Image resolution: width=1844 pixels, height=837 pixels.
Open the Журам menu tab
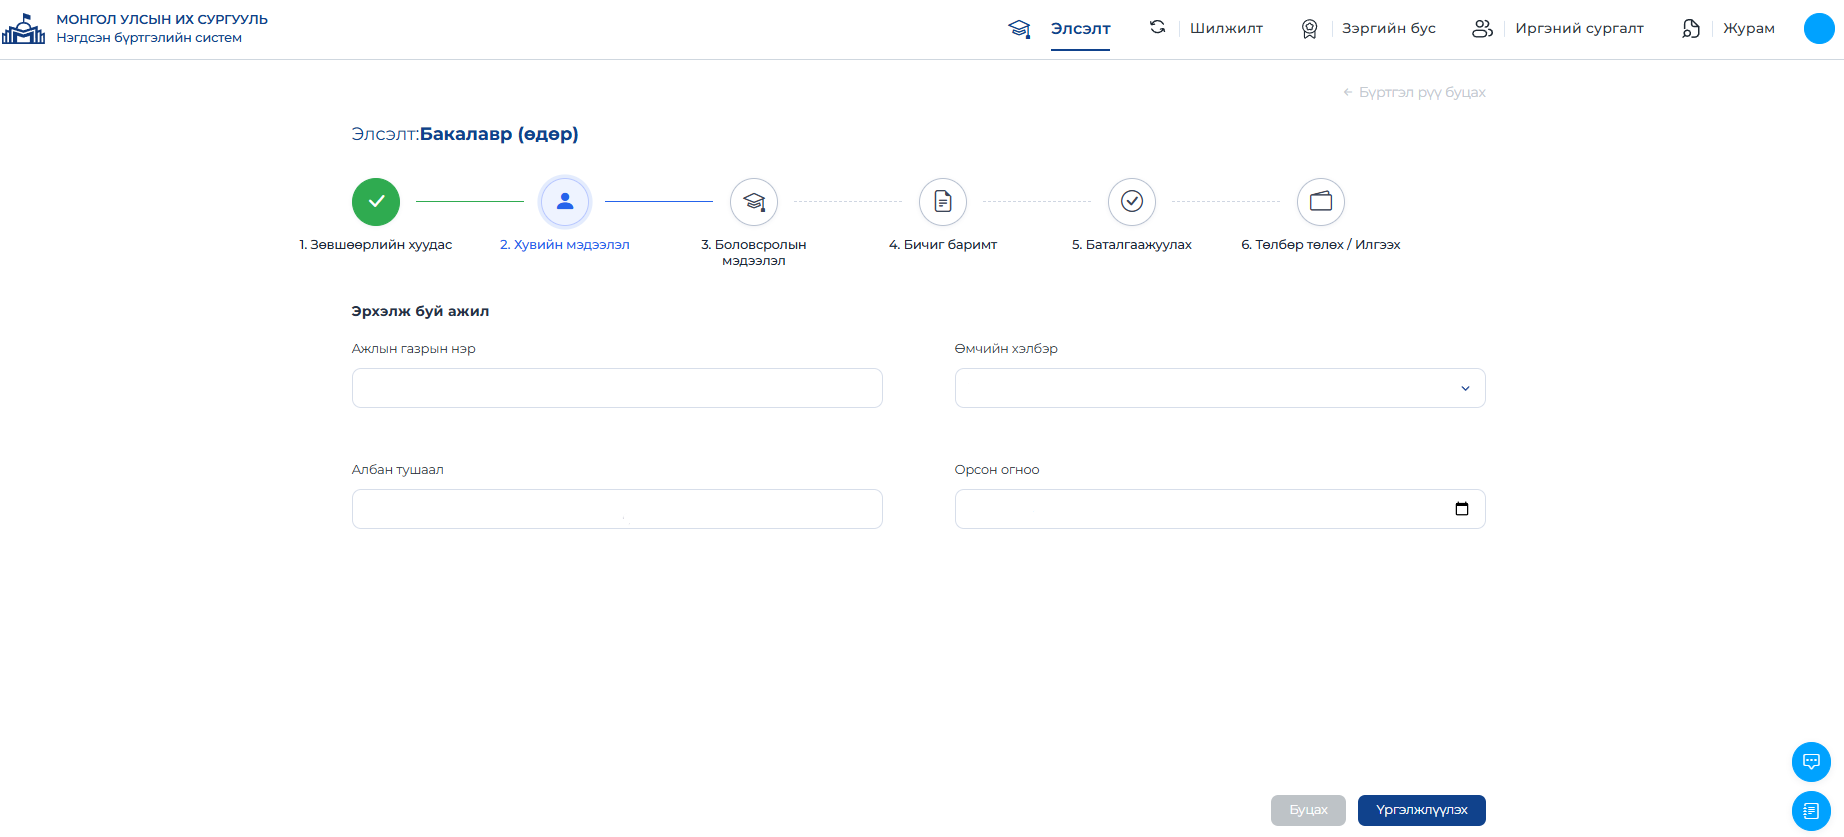point(1749,28)
